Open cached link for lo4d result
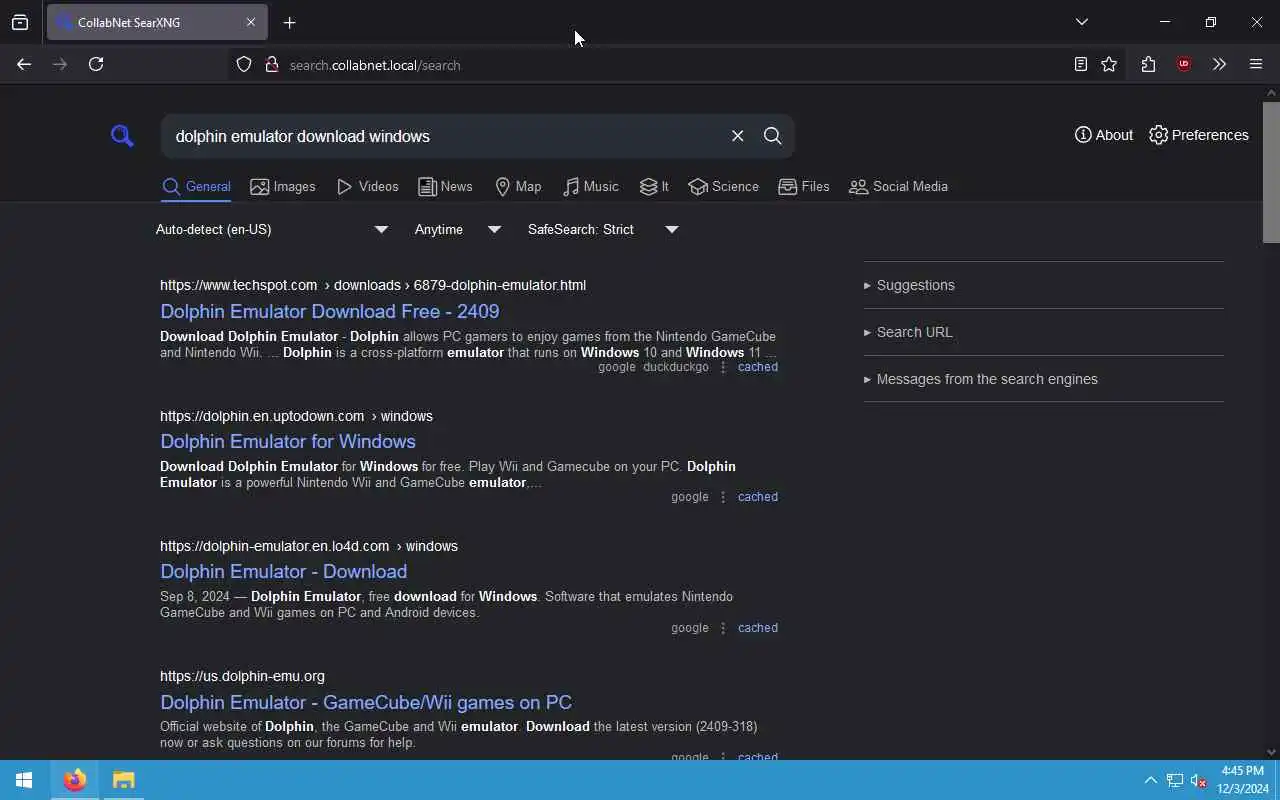Viewport: 1280px width, 800px height. (758, 628)
